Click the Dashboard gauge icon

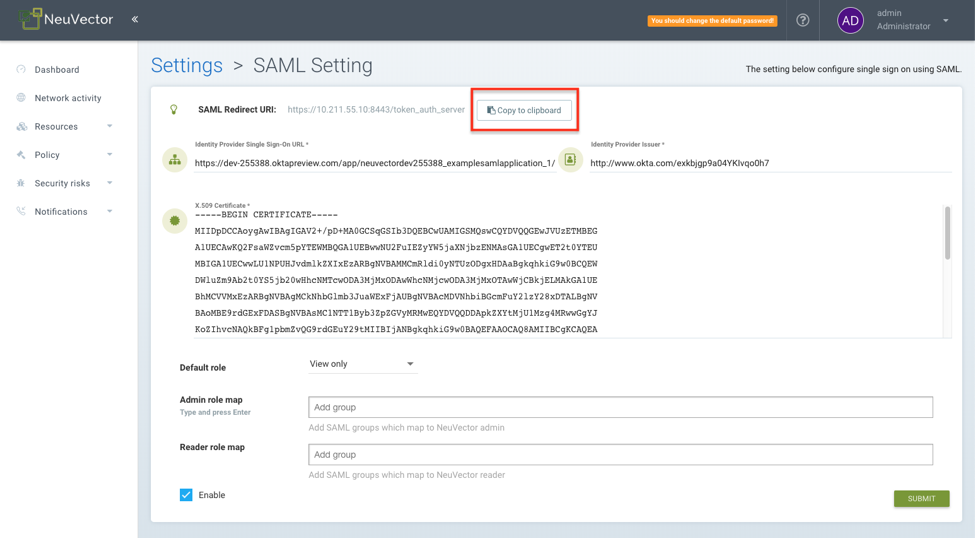tap(21, 69)
